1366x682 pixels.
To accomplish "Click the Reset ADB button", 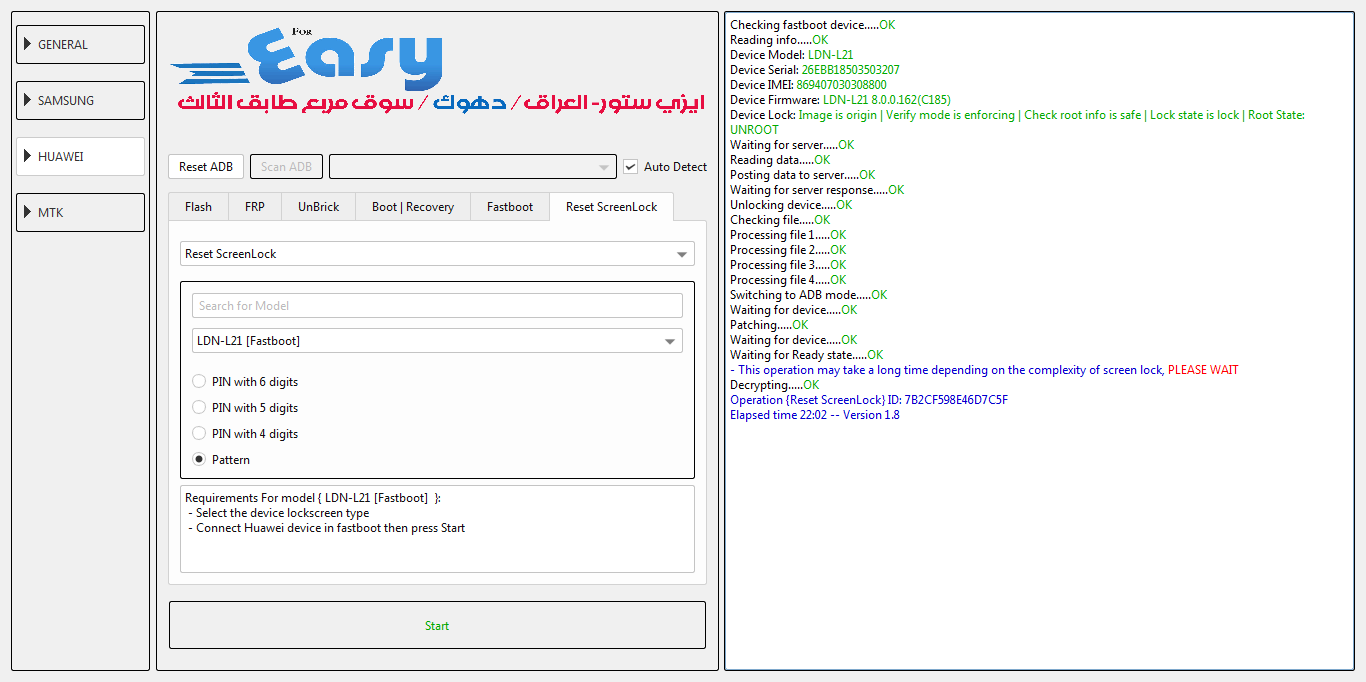I will click(x=206, y=167).
